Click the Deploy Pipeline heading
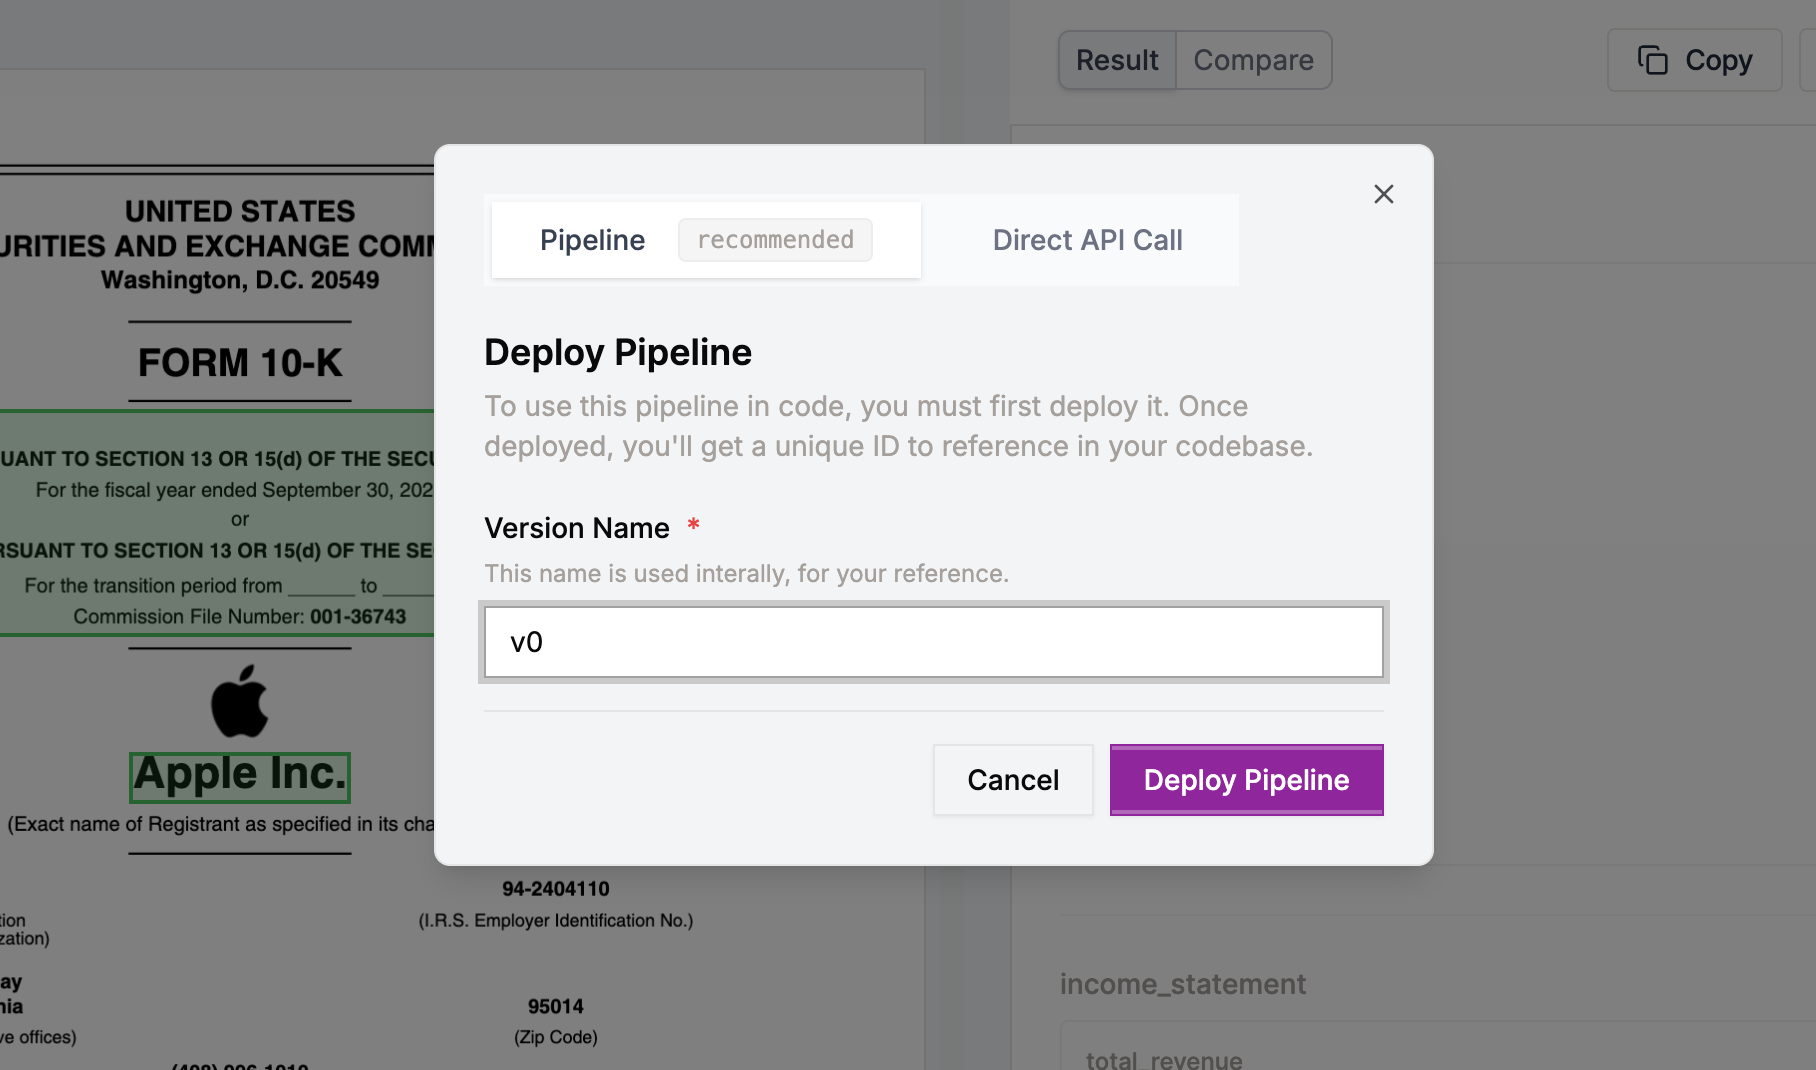 [x=617, y=352]
